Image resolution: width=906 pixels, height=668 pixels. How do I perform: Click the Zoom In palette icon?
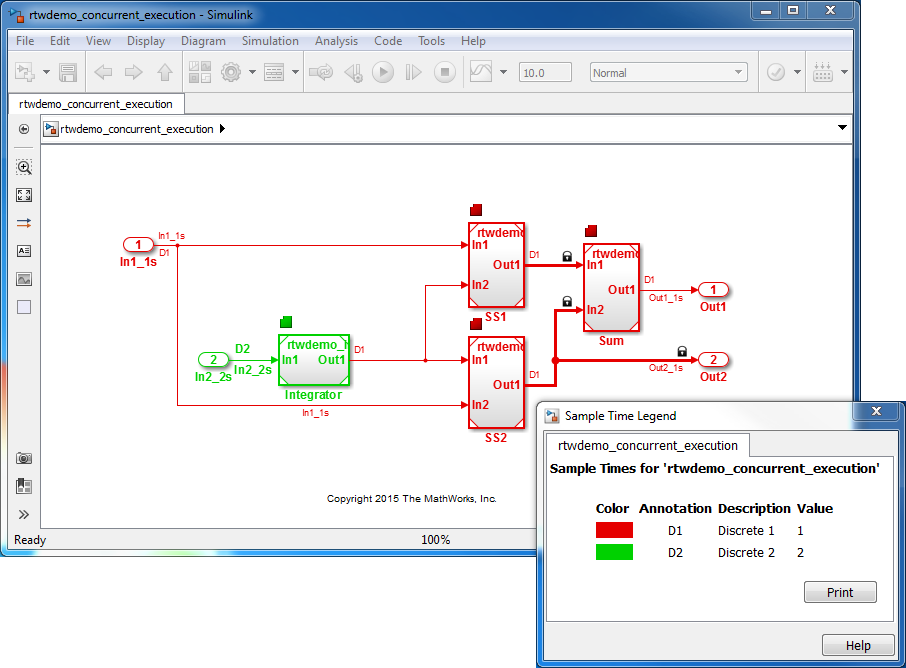24,168
